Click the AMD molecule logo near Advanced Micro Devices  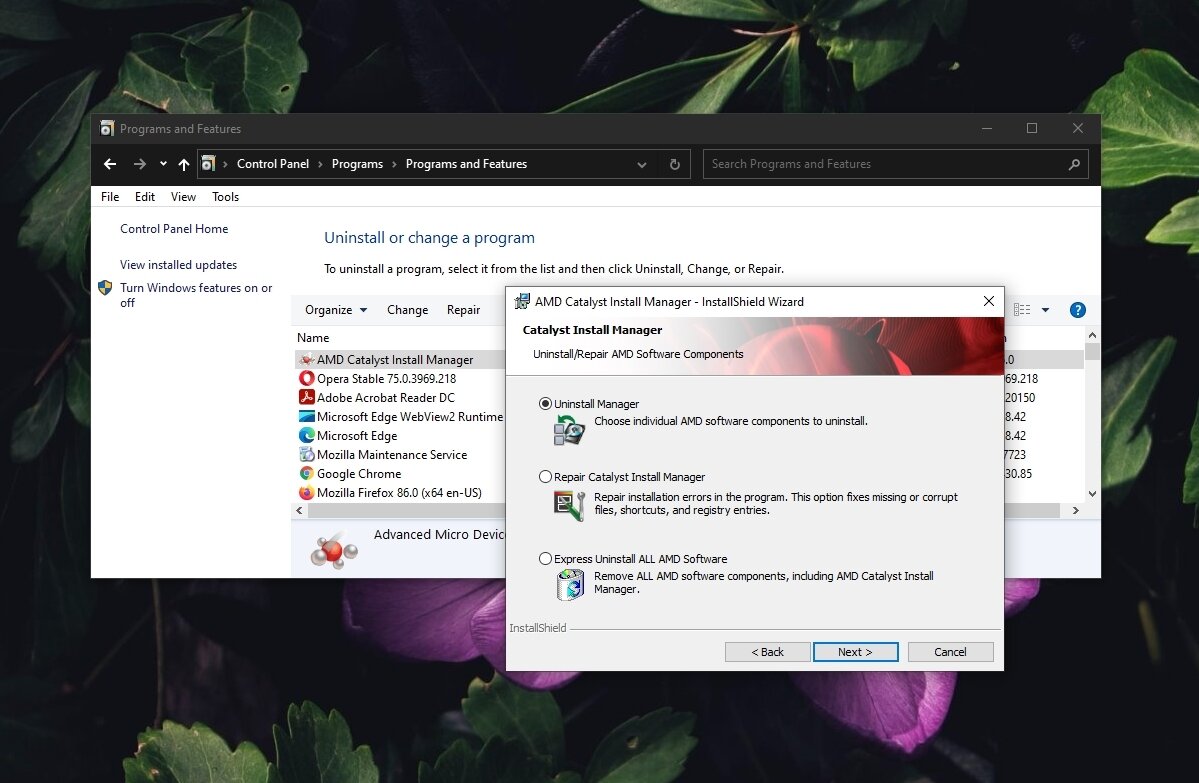click(x=337, y=551)
